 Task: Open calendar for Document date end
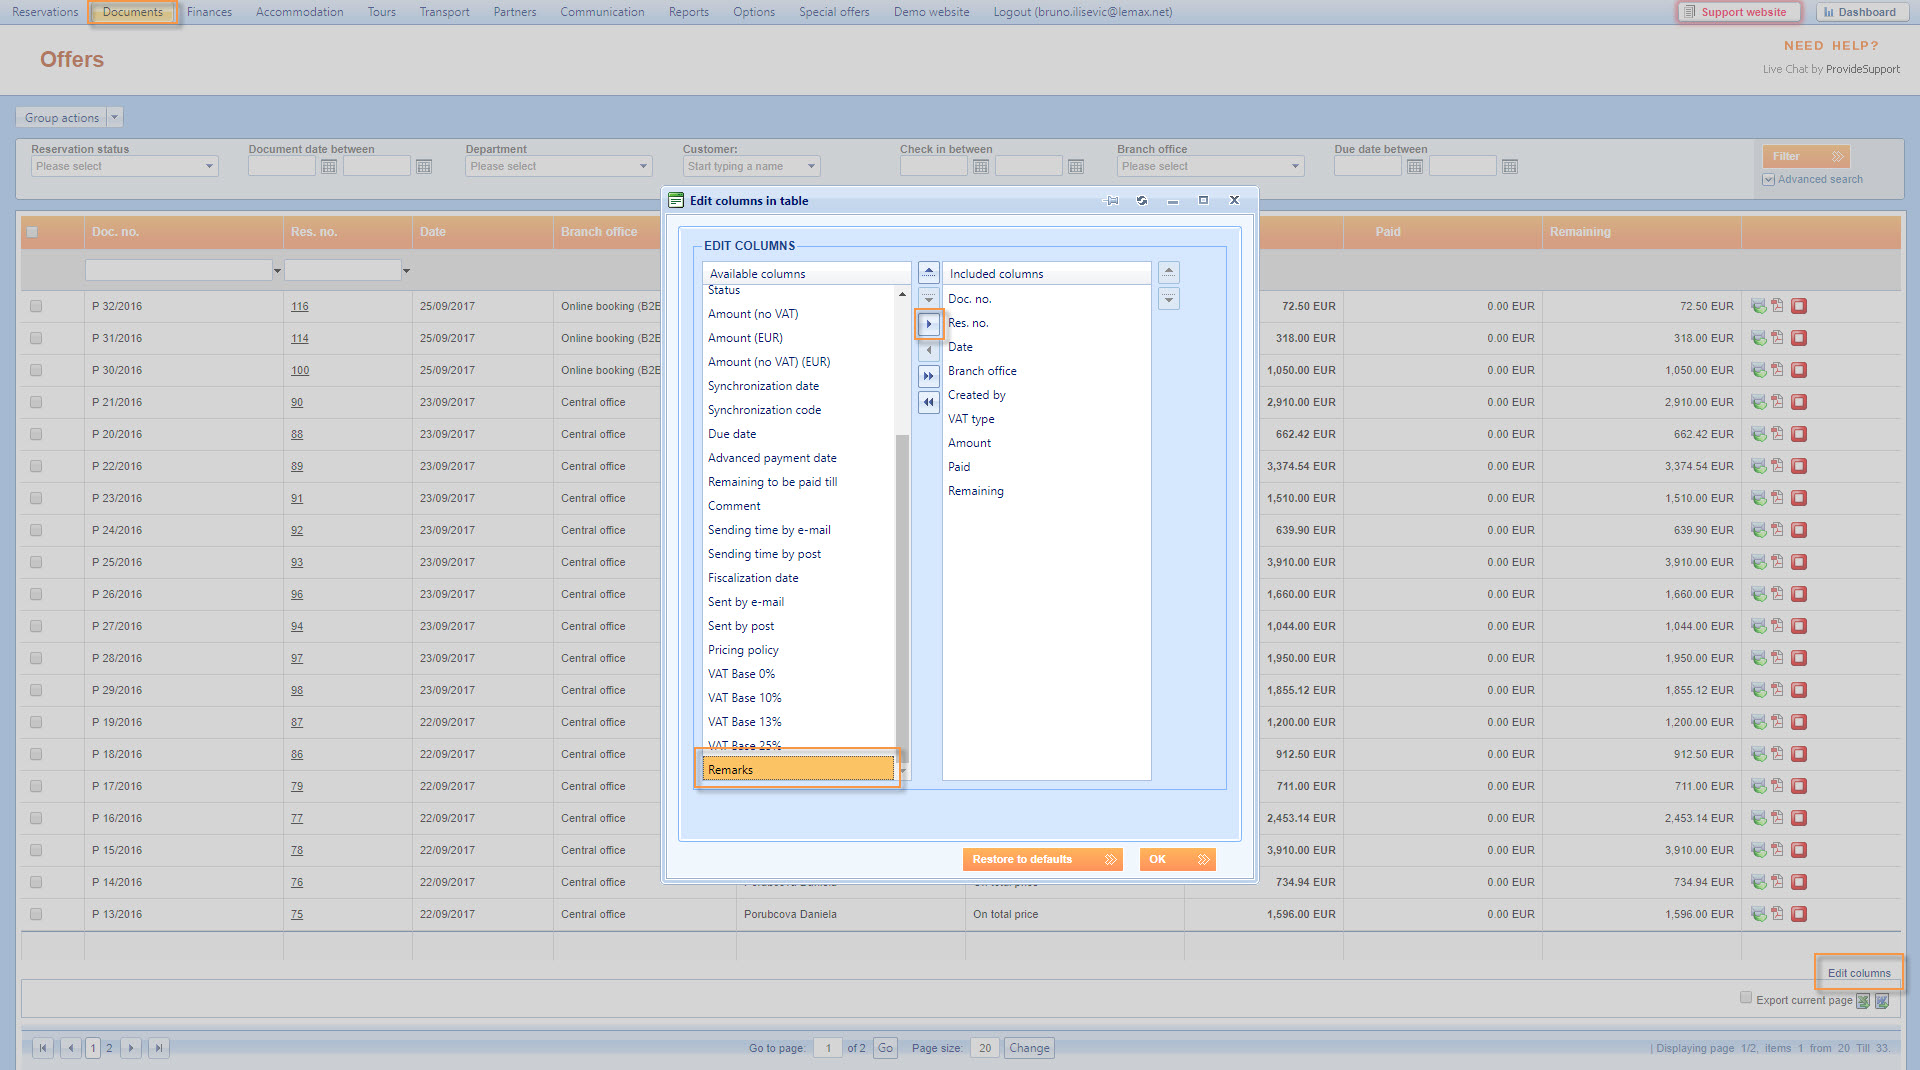coord(424,166)
